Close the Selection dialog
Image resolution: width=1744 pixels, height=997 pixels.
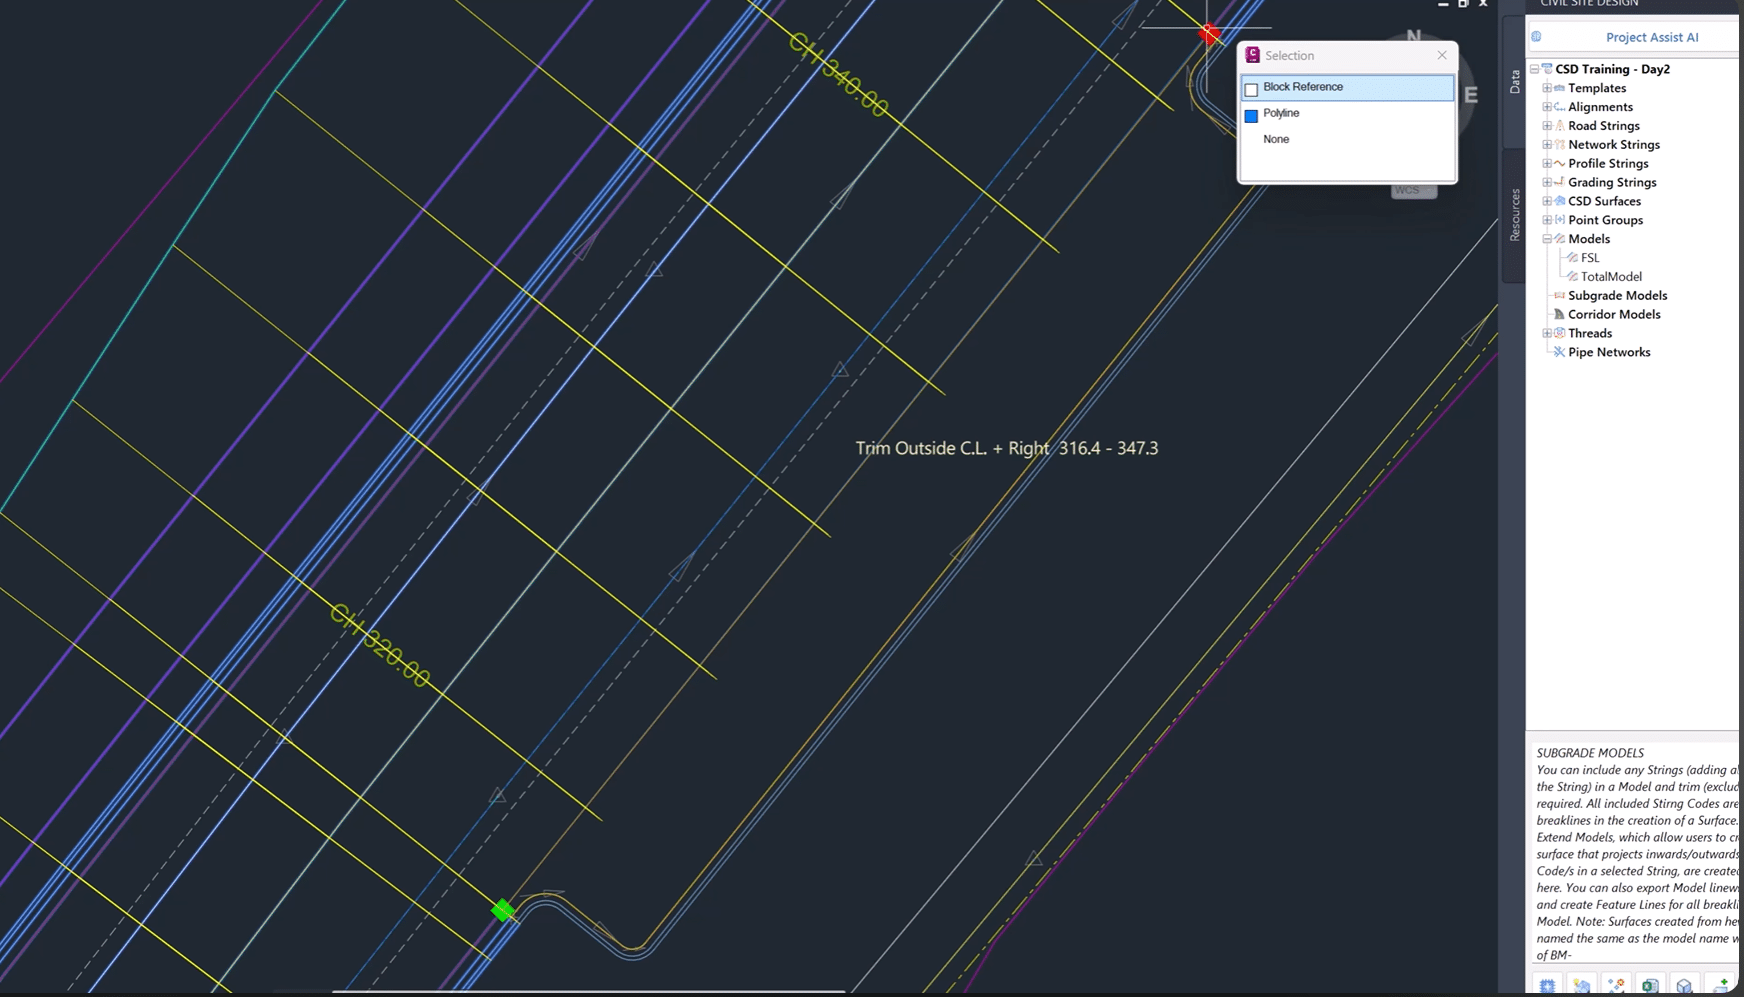[x=1442, y=55]
